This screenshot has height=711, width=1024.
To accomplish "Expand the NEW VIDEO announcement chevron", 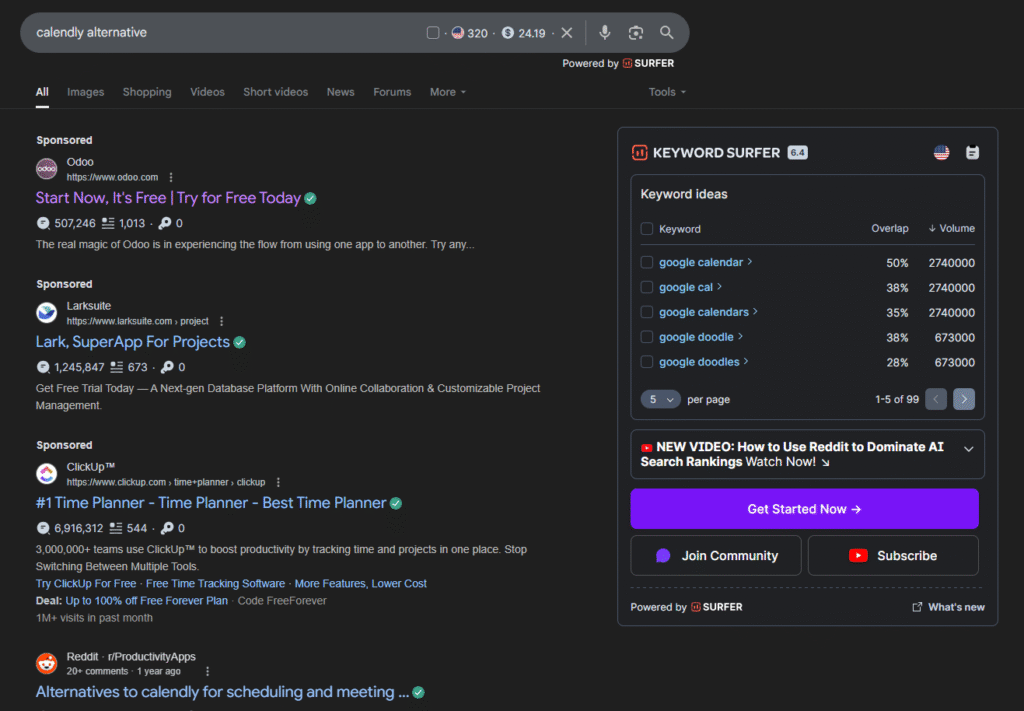I will [x=968, y=449].
